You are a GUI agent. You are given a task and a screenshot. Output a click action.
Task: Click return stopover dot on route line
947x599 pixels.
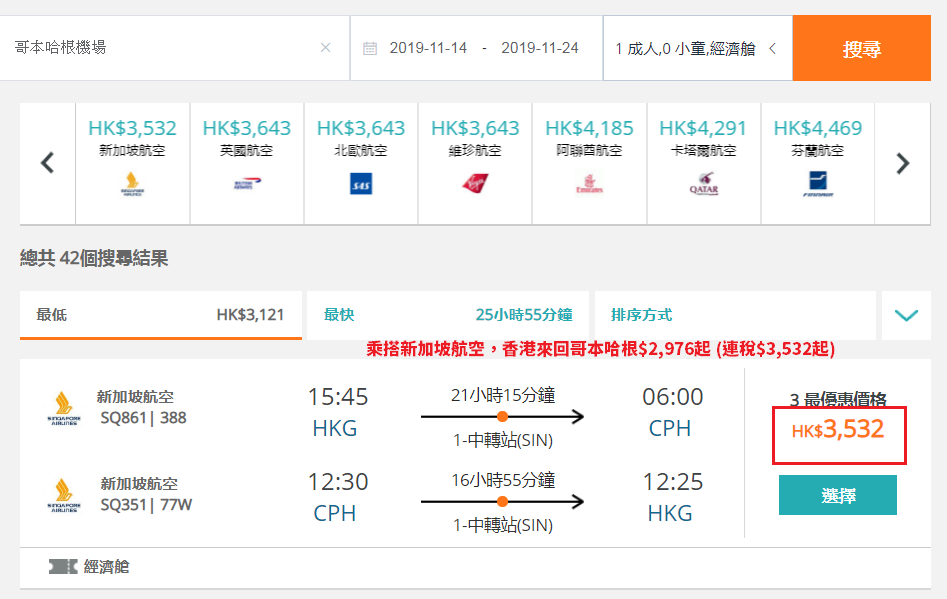[502, 501]
